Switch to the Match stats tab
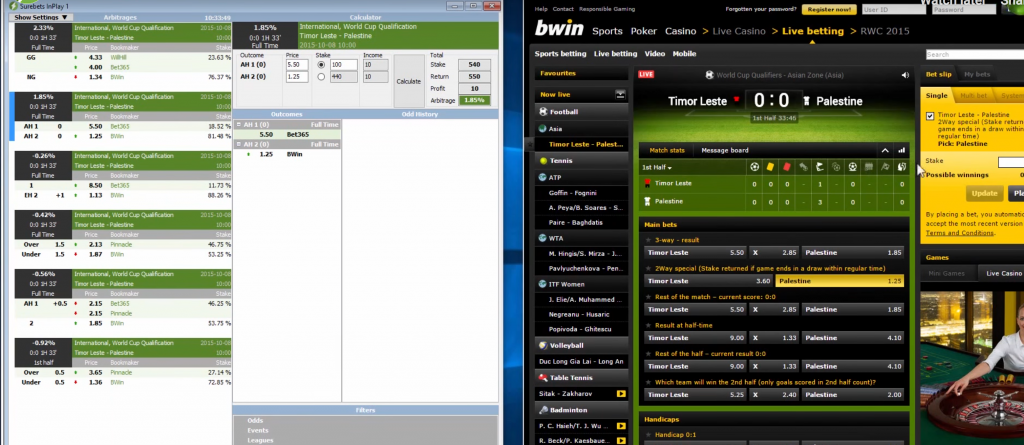1024x445 pixels. pyautogui.click(x=667, y=150)
